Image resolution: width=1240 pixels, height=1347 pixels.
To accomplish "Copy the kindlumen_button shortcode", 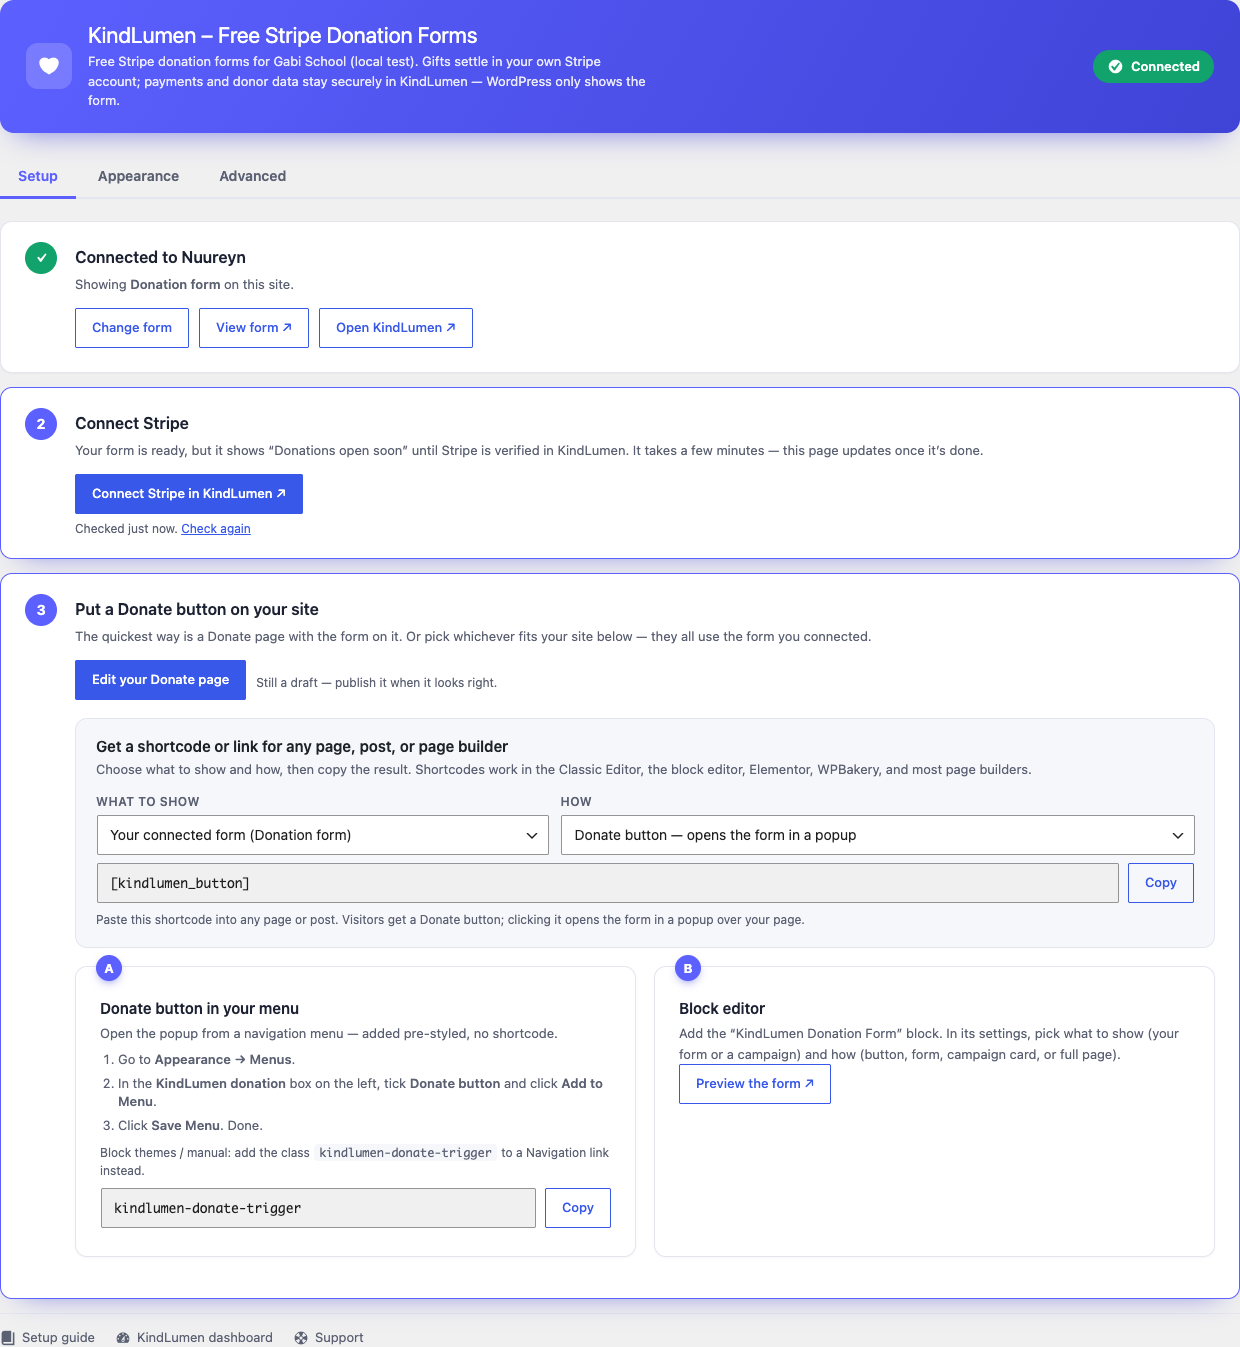I will [1161, 883].
